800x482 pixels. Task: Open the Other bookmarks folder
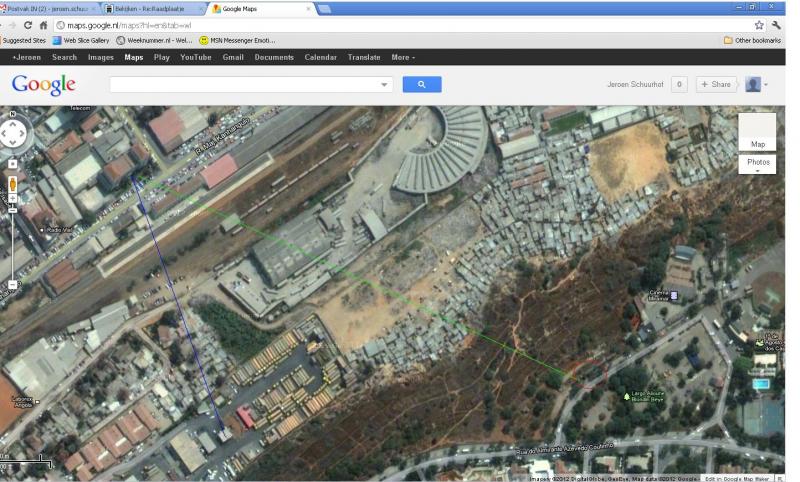tap(753, 40)
